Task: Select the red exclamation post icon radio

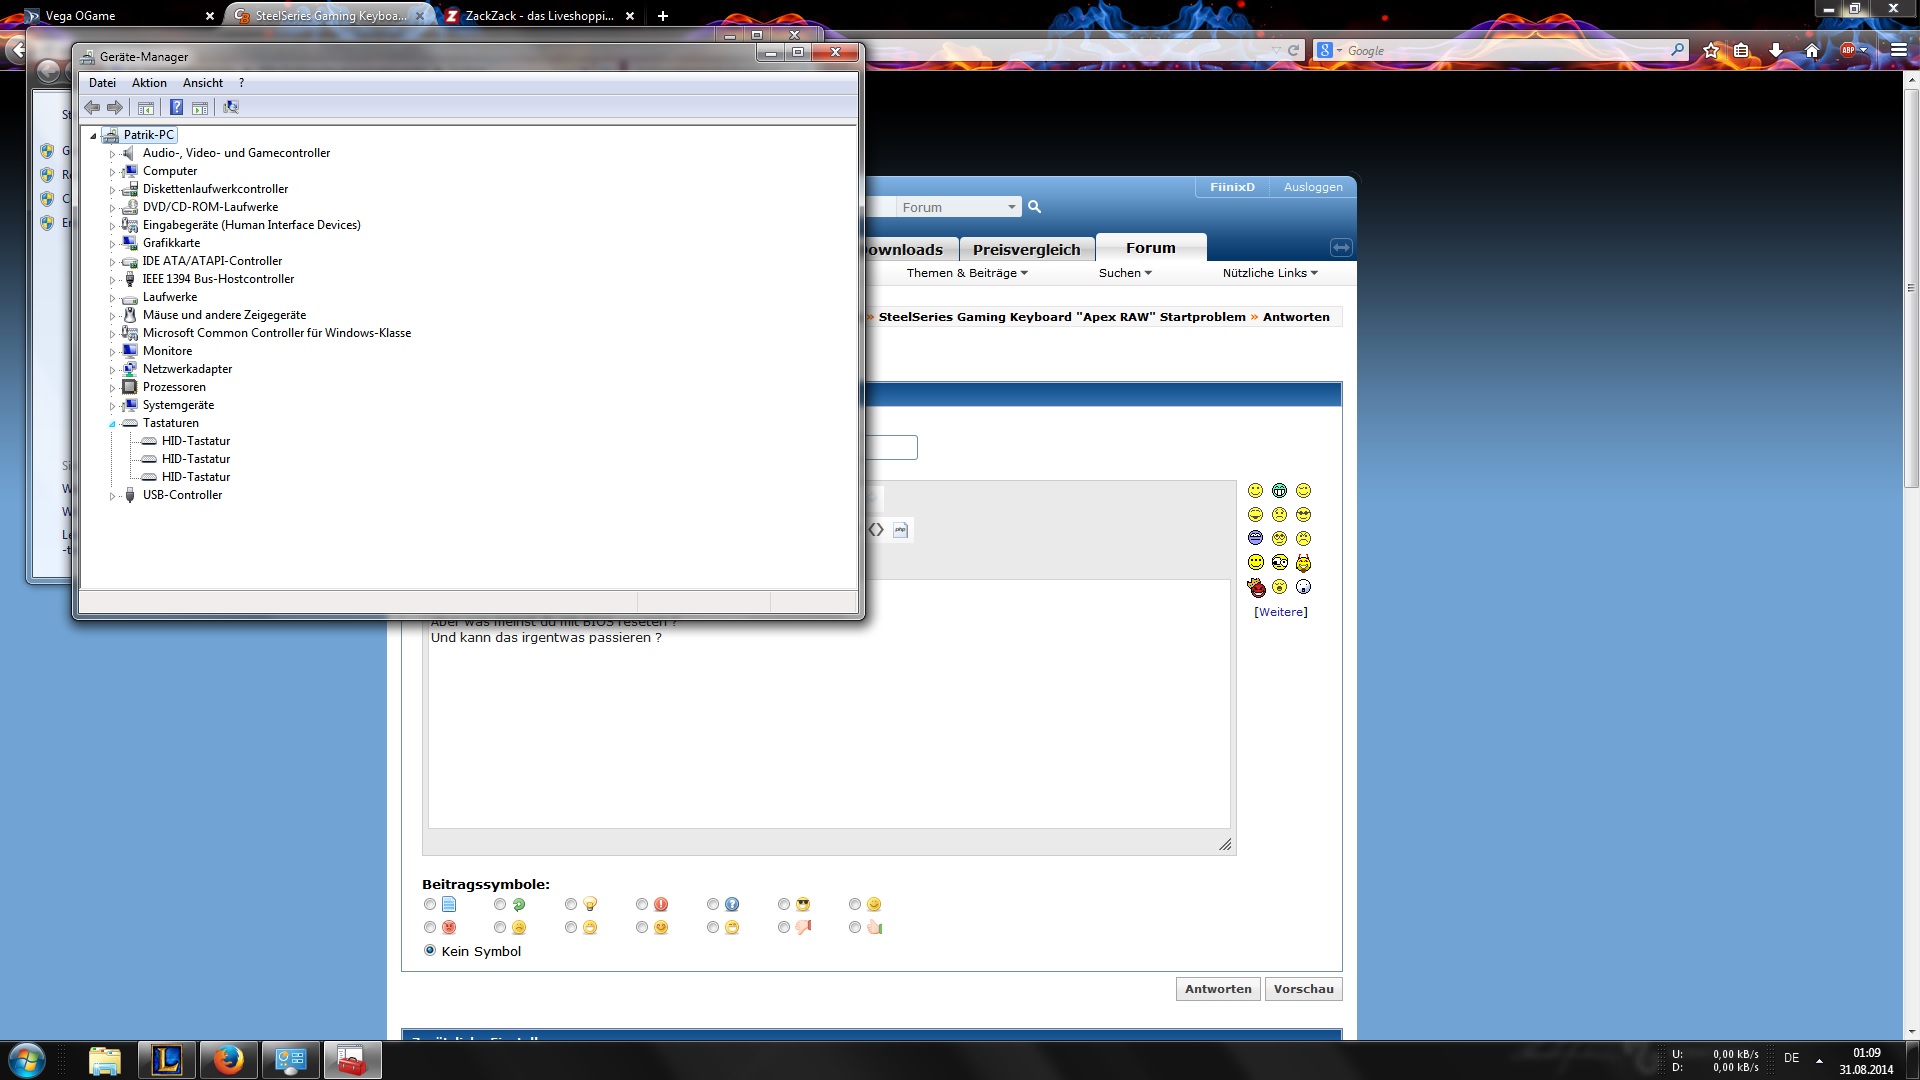Action: point(642,904)
